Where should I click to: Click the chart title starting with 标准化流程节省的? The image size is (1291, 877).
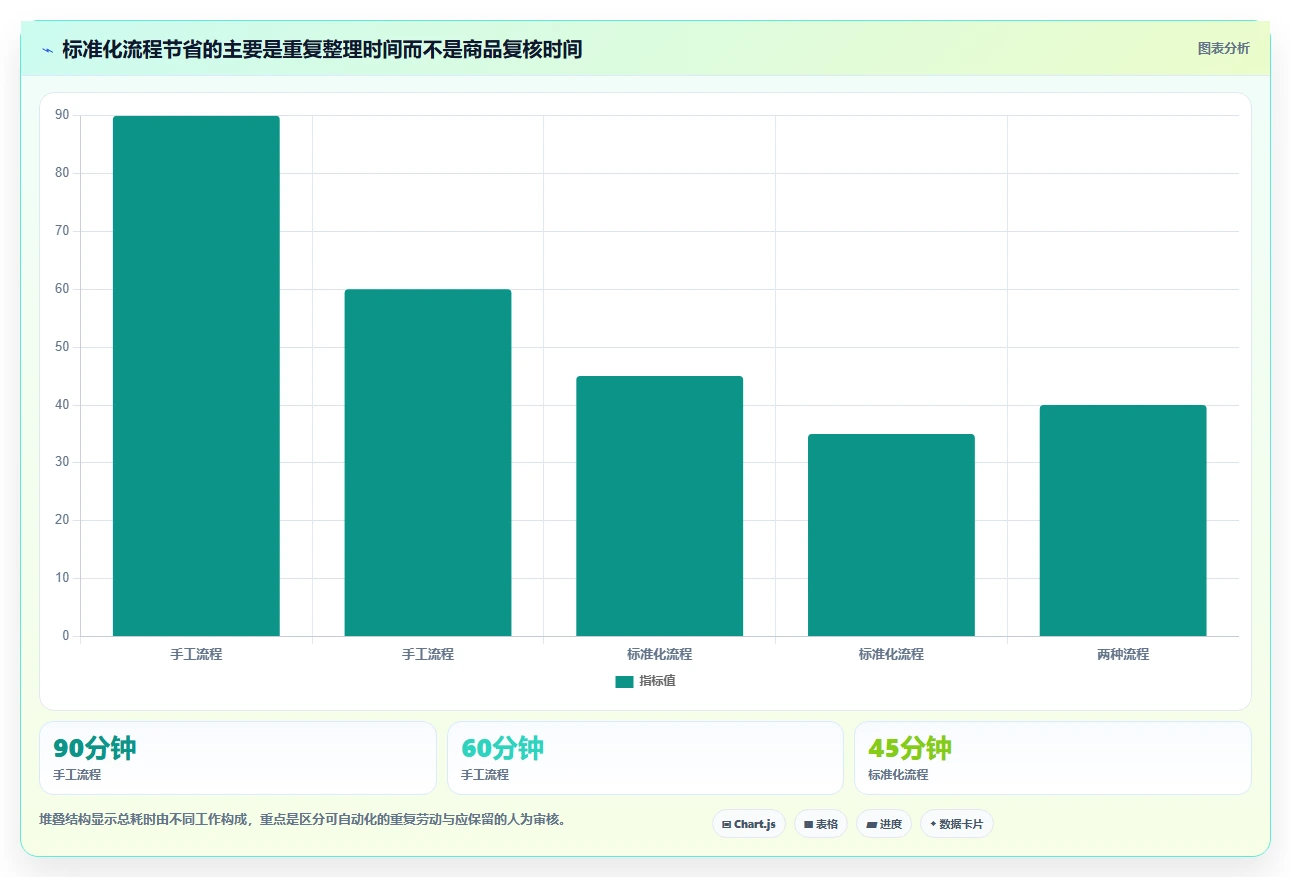(322, 49)
